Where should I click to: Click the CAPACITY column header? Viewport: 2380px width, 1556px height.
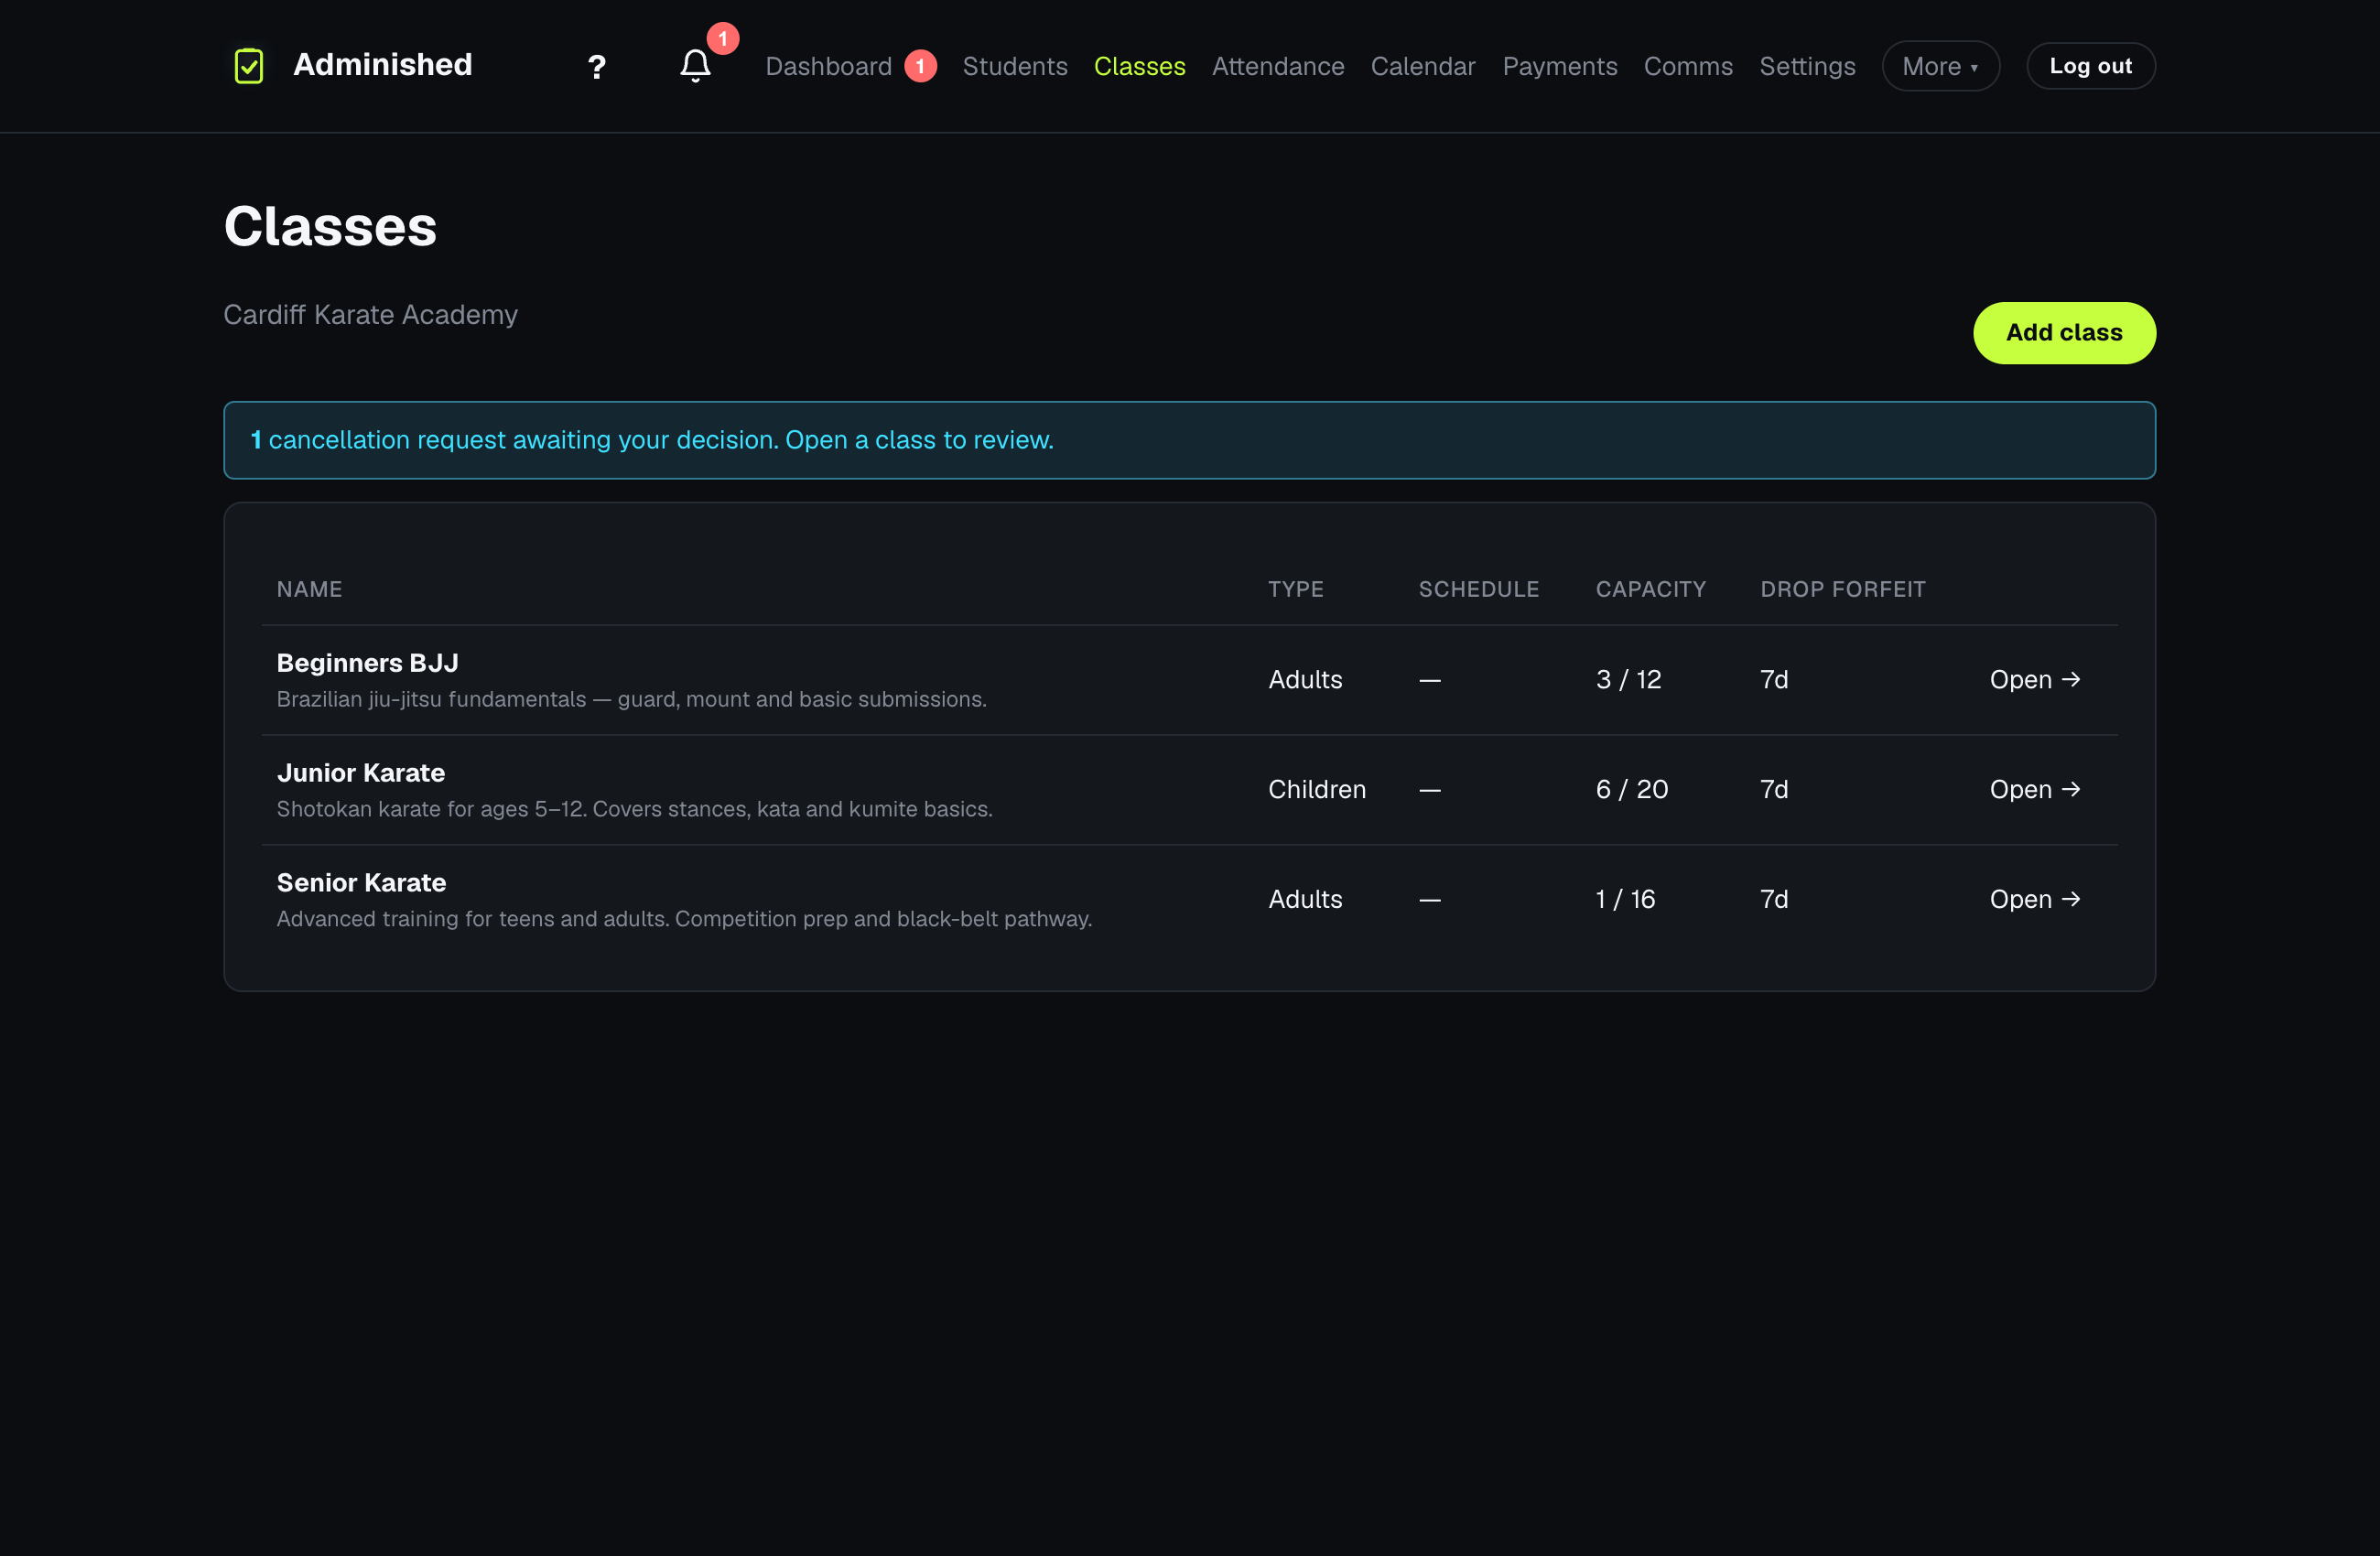(x=1650, y=590)
